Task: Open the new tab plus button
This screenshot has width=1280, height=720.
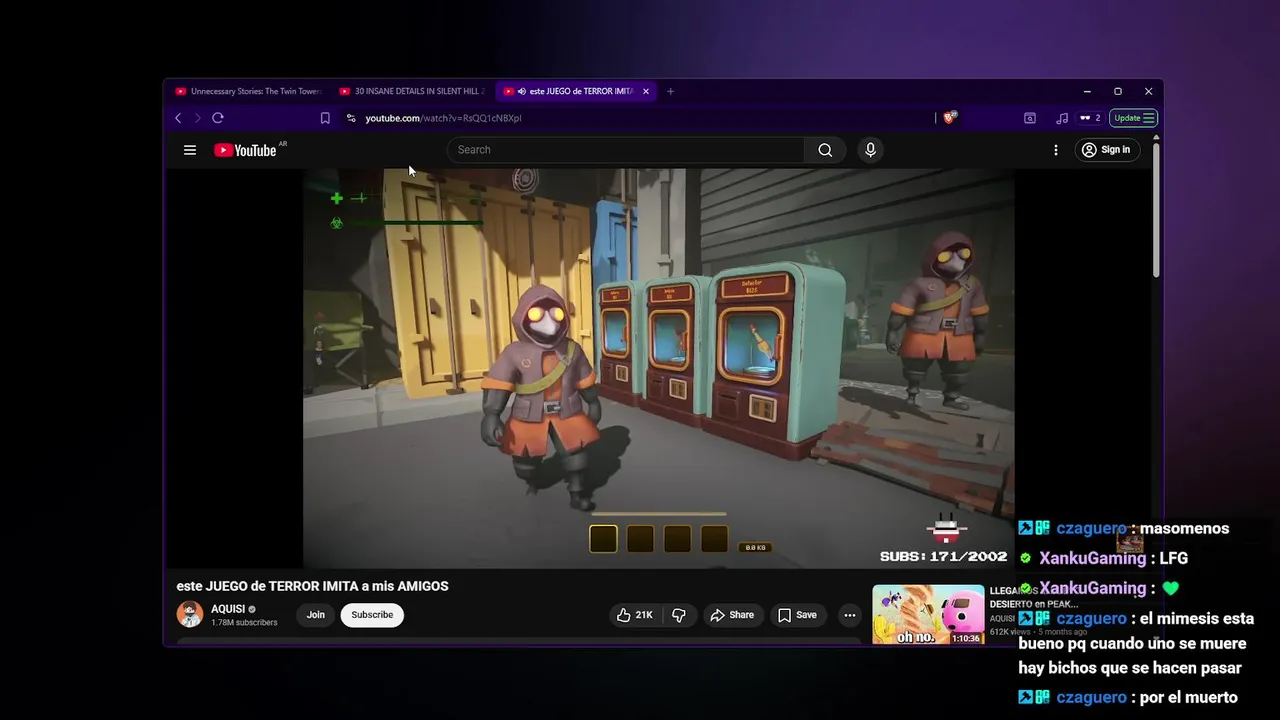Action: coord(670,91)
